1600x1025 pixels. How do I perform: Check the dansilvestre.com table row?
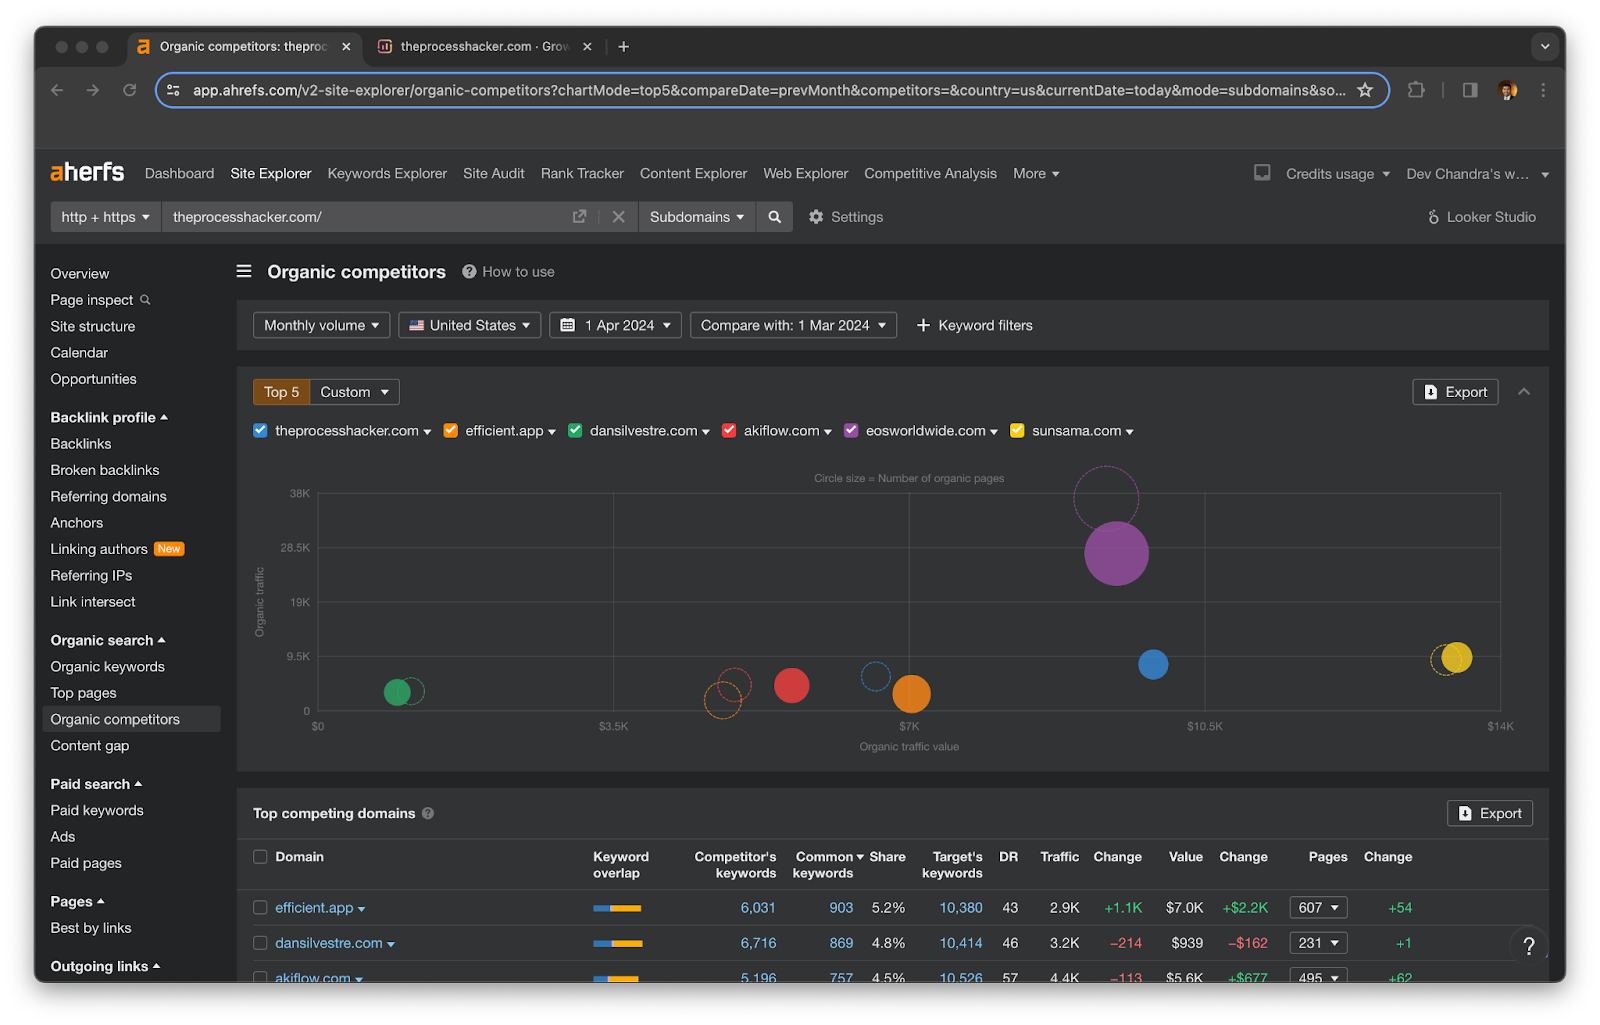pyautogui.click(x=260, y=943)
